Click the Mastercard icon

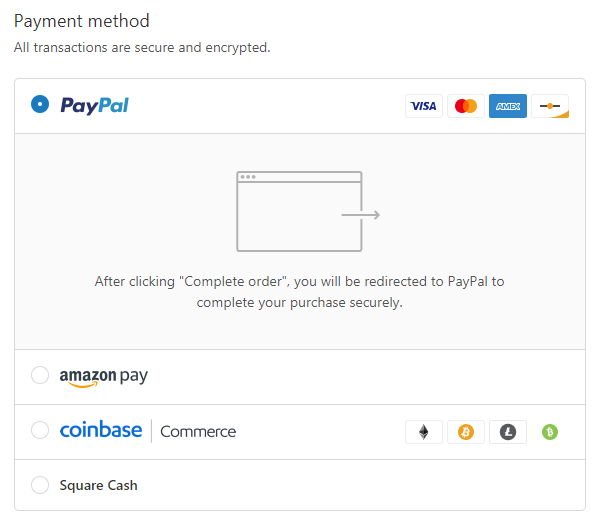click(466, 106)
